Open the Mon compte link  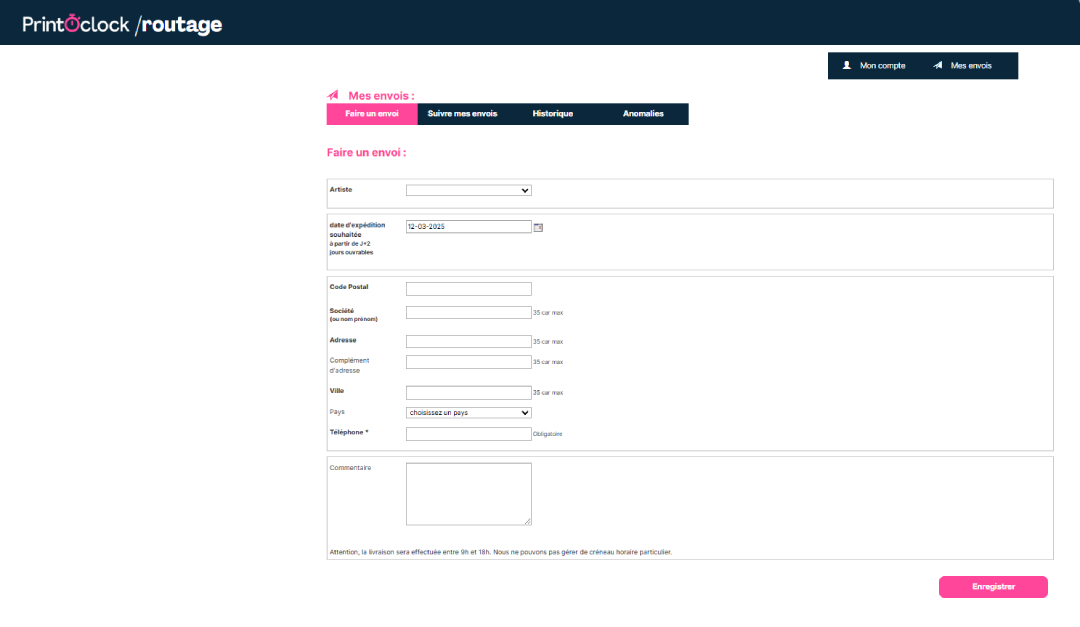point(882,65)
